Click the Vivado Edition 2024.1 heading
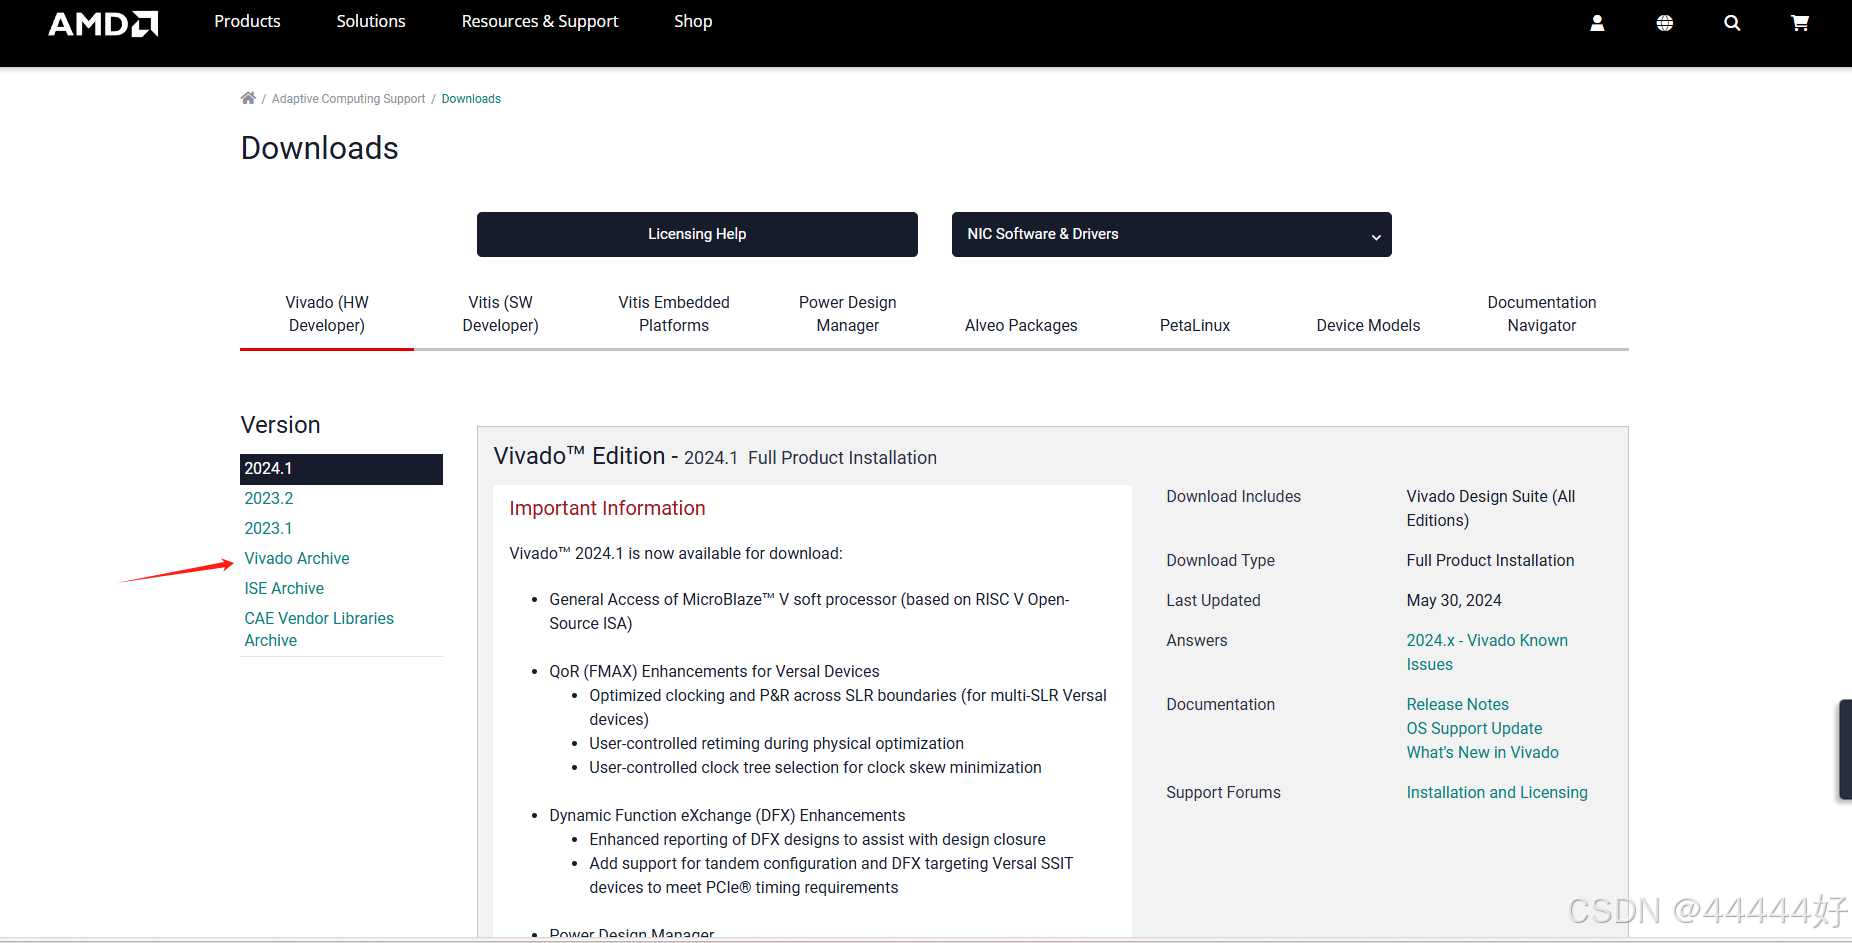Image resolution: width=1852 pixels, height=943 pixels. click(x=715, y=456)
